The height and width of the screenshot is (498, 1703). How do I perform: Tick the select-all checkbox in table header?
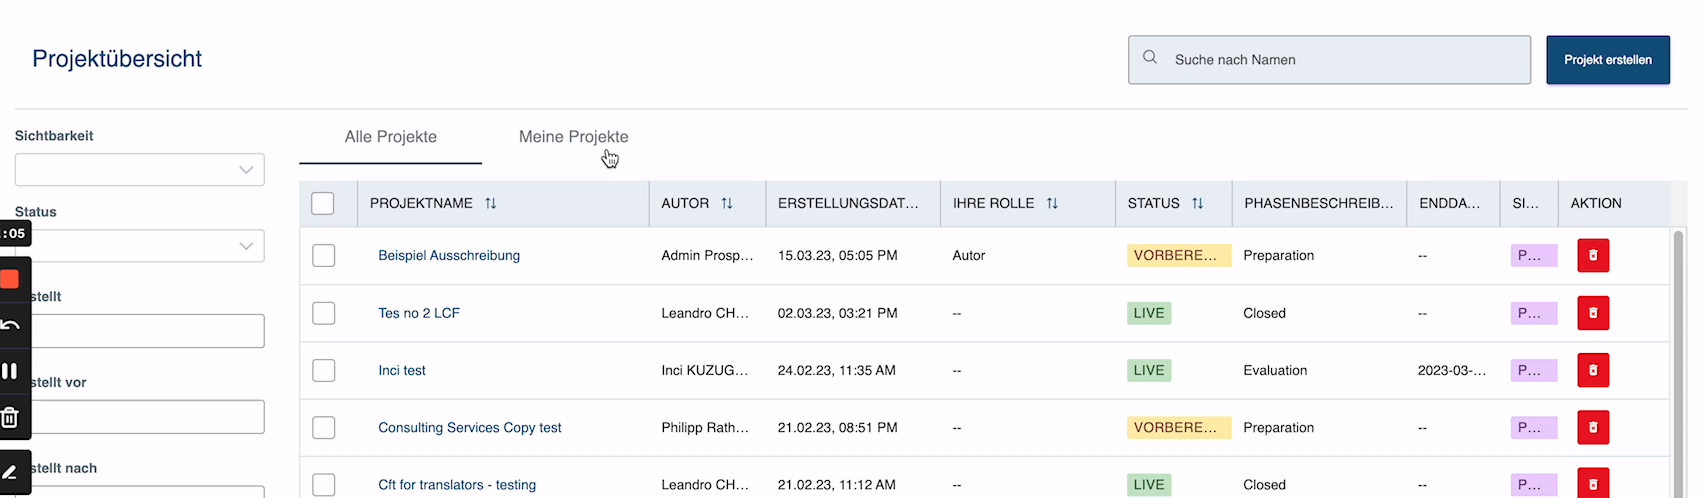tap(323, 204)
